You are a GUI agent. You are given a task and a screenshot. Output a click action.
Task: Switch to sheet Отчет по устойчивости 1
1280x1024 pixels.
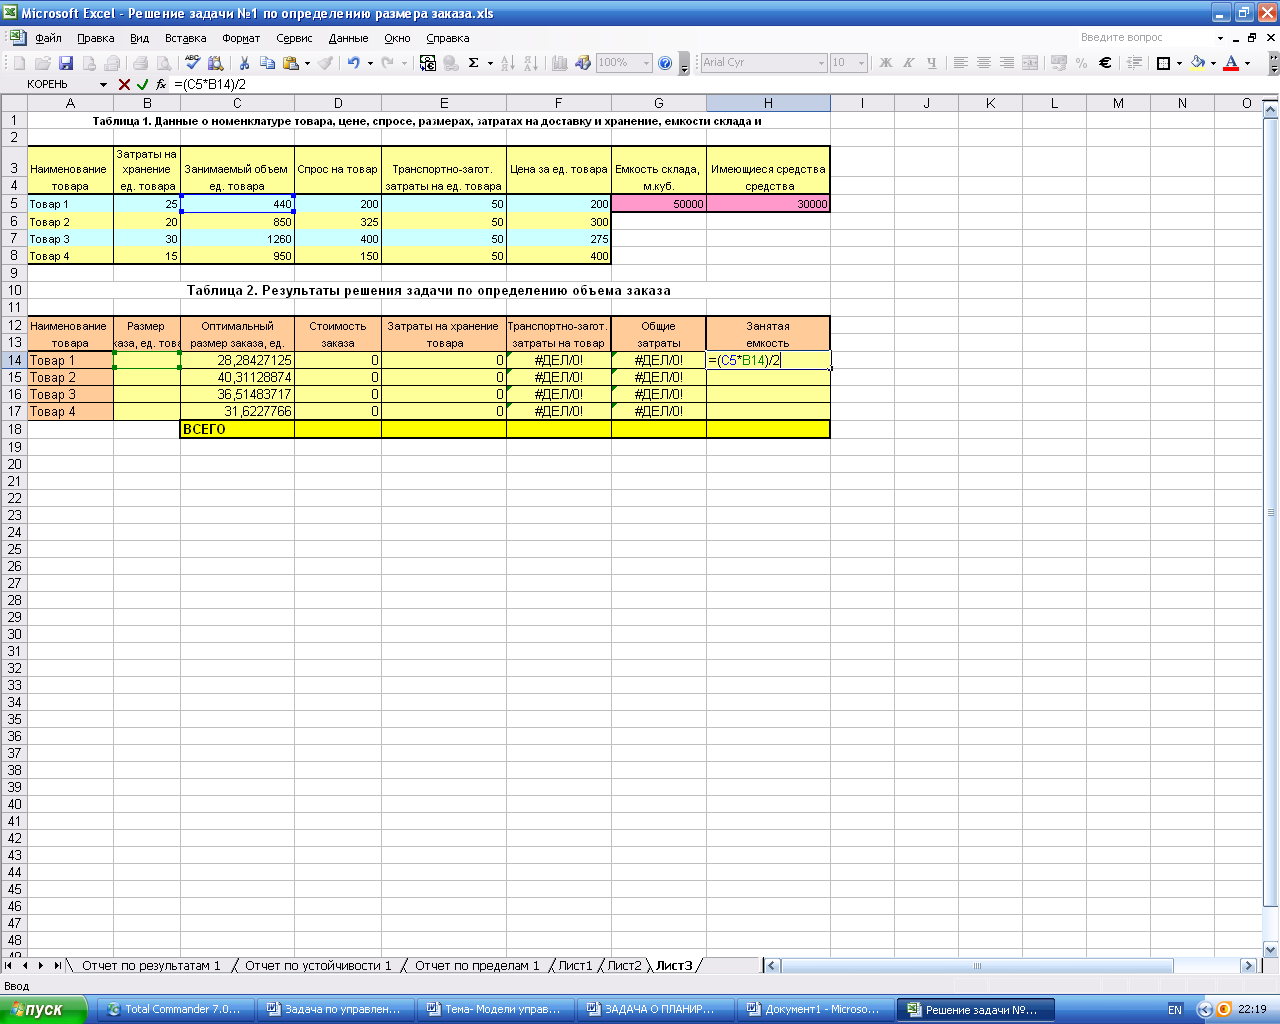tap(318, 965)
